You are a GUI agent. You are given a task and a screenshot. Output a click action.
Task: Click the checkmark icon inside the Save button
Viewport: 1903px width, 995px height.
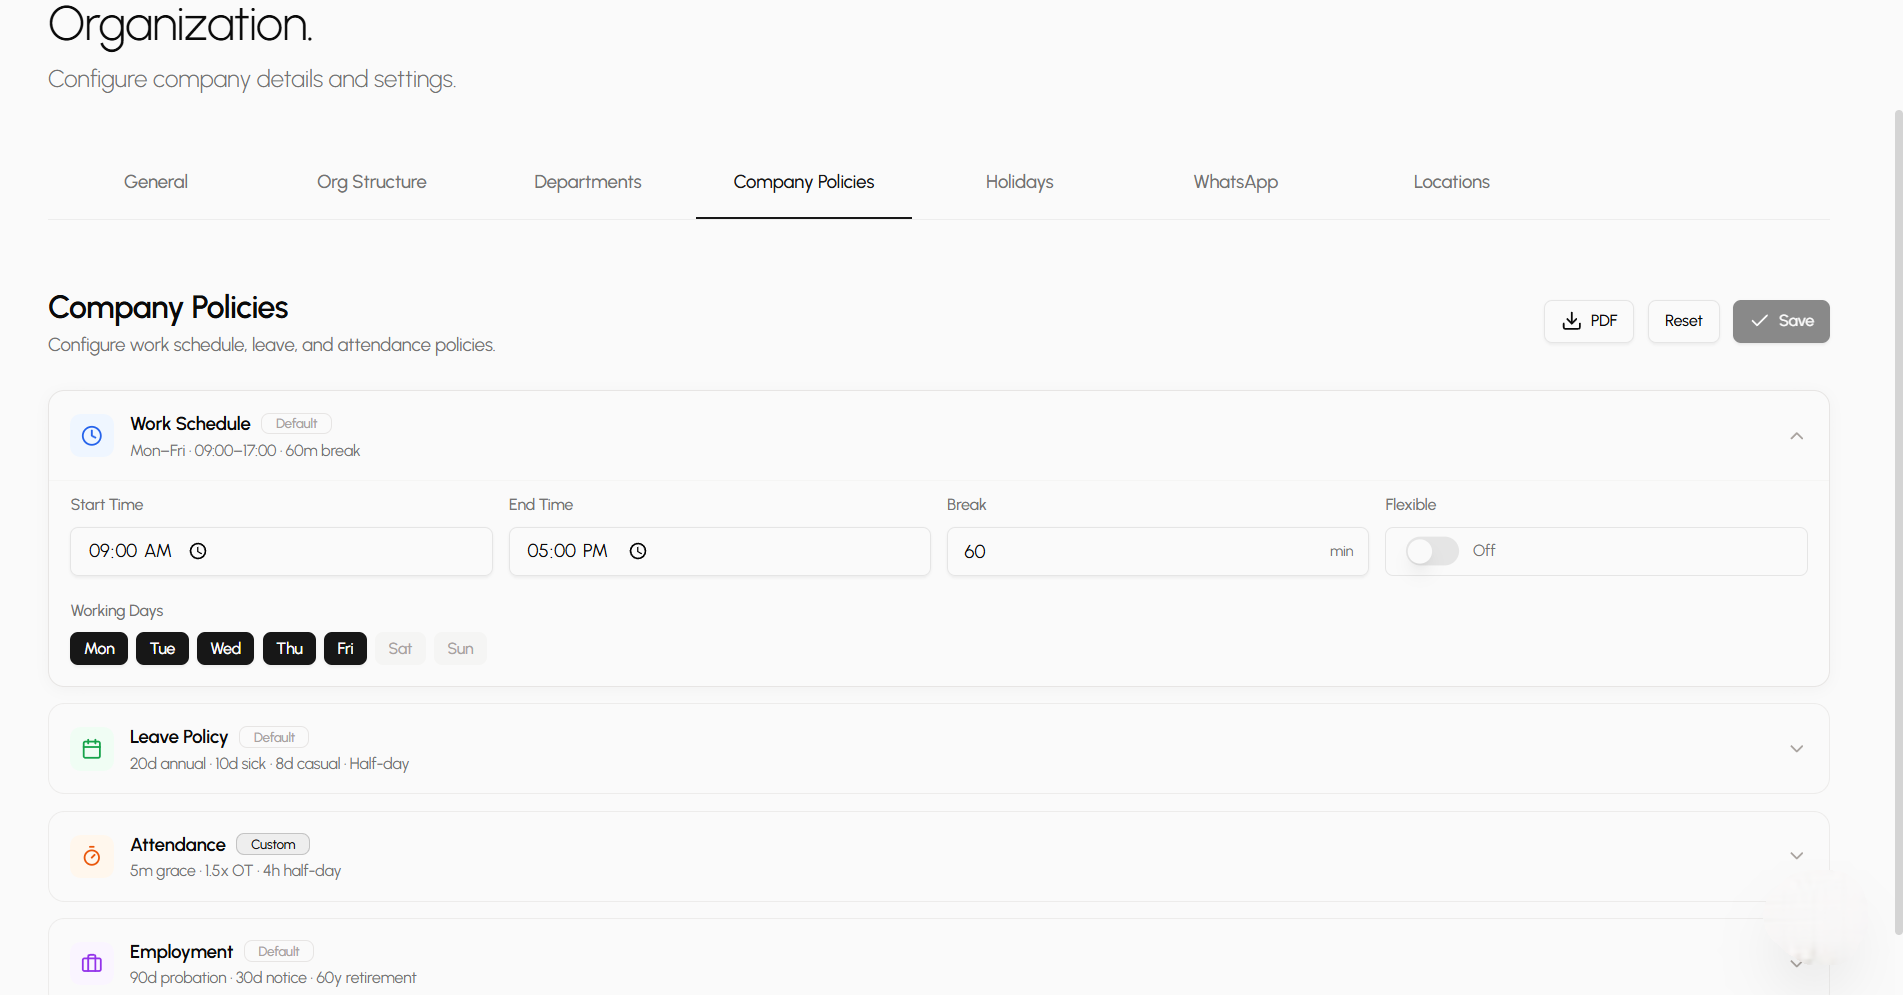coord(1760,321)
